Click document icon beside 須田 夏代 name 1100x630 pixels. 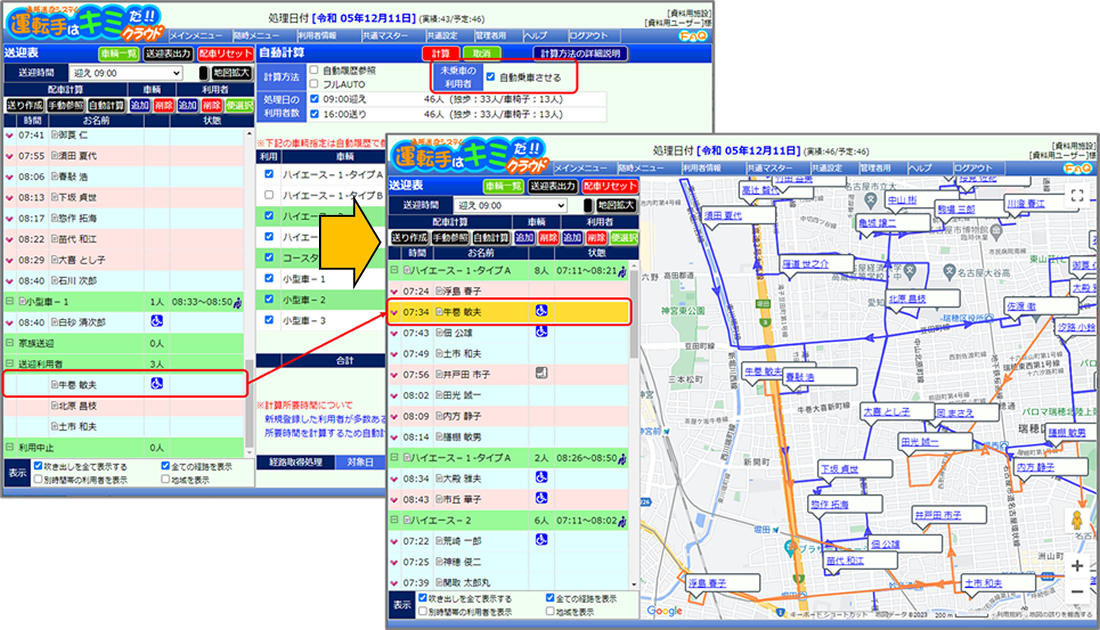tap(54, 156)
